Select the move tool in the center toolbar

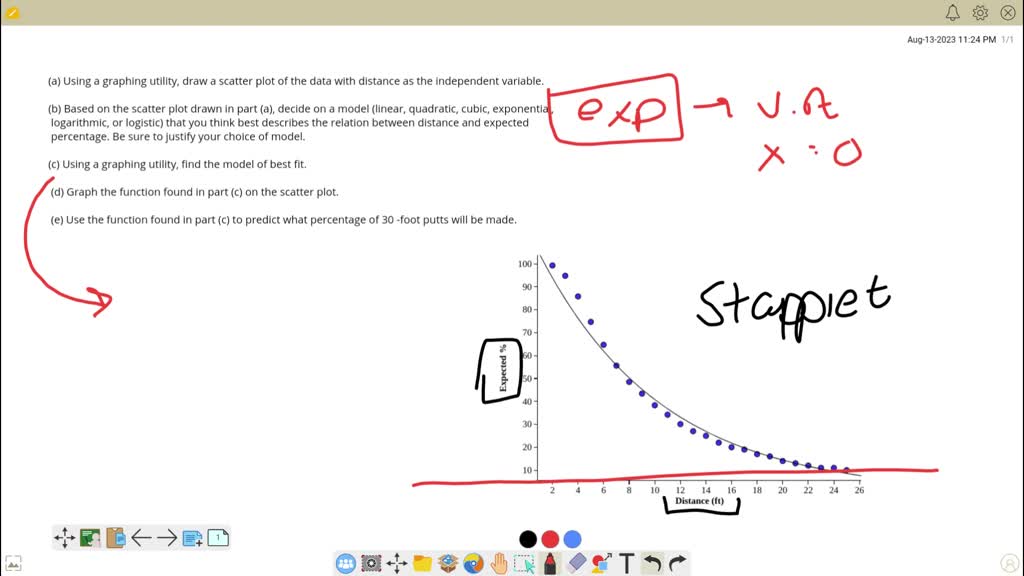pos(396,563)
